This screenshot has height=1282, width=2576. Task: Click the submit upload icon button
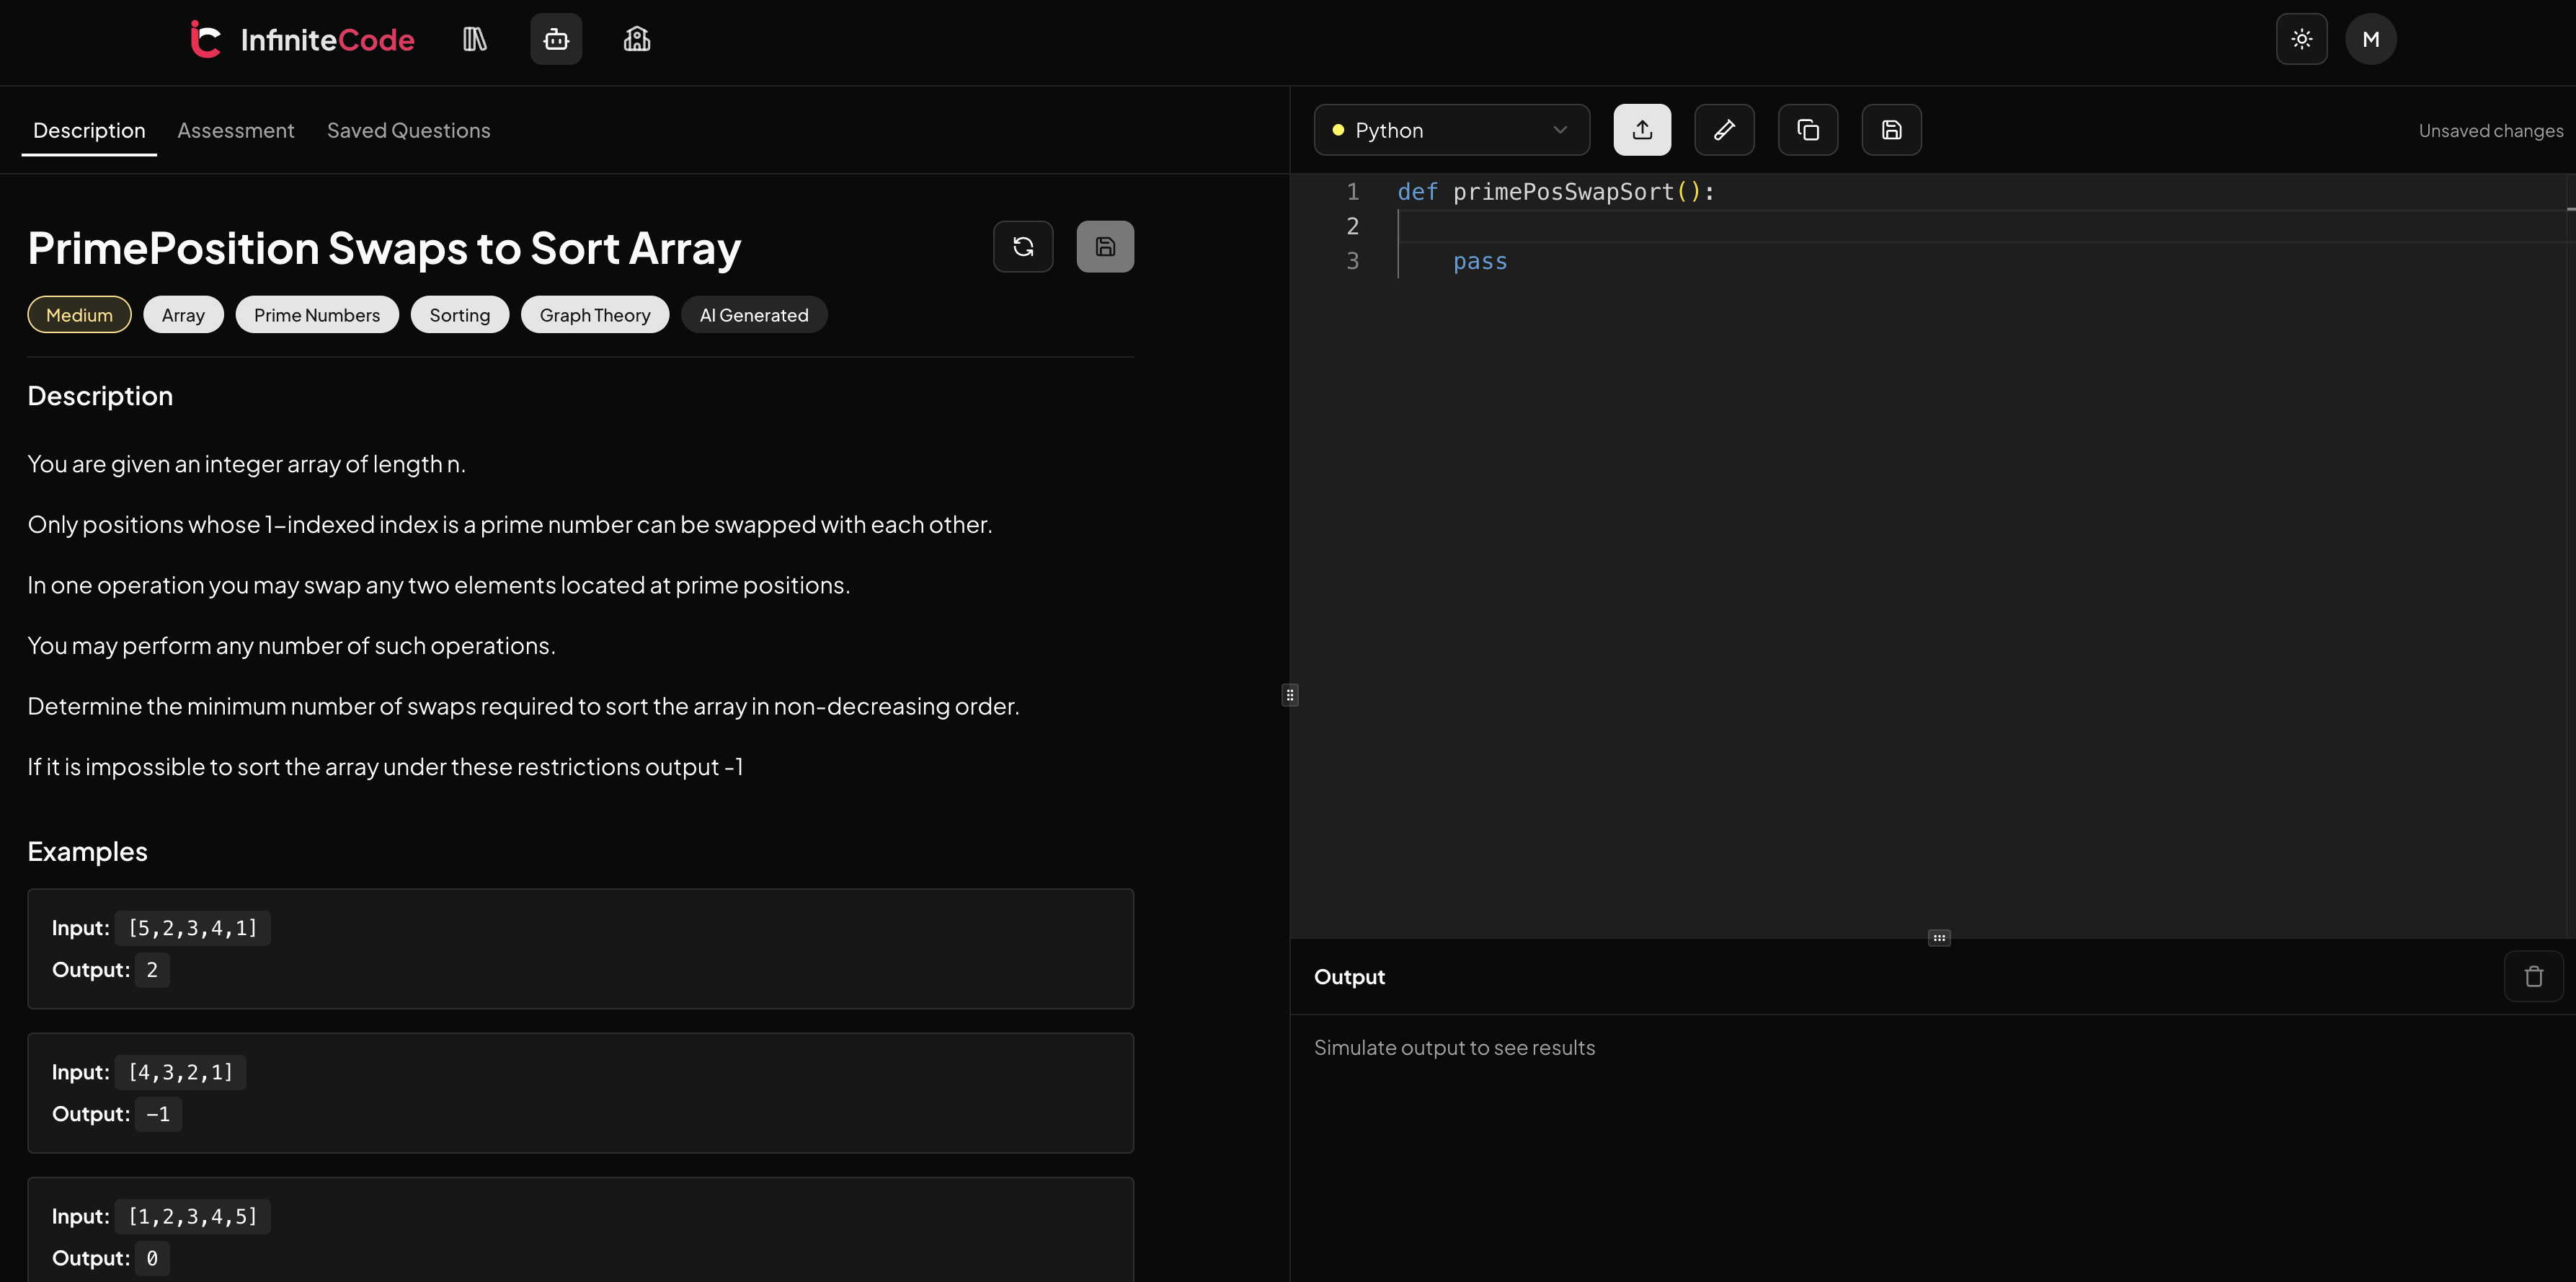click(1642, 130)
